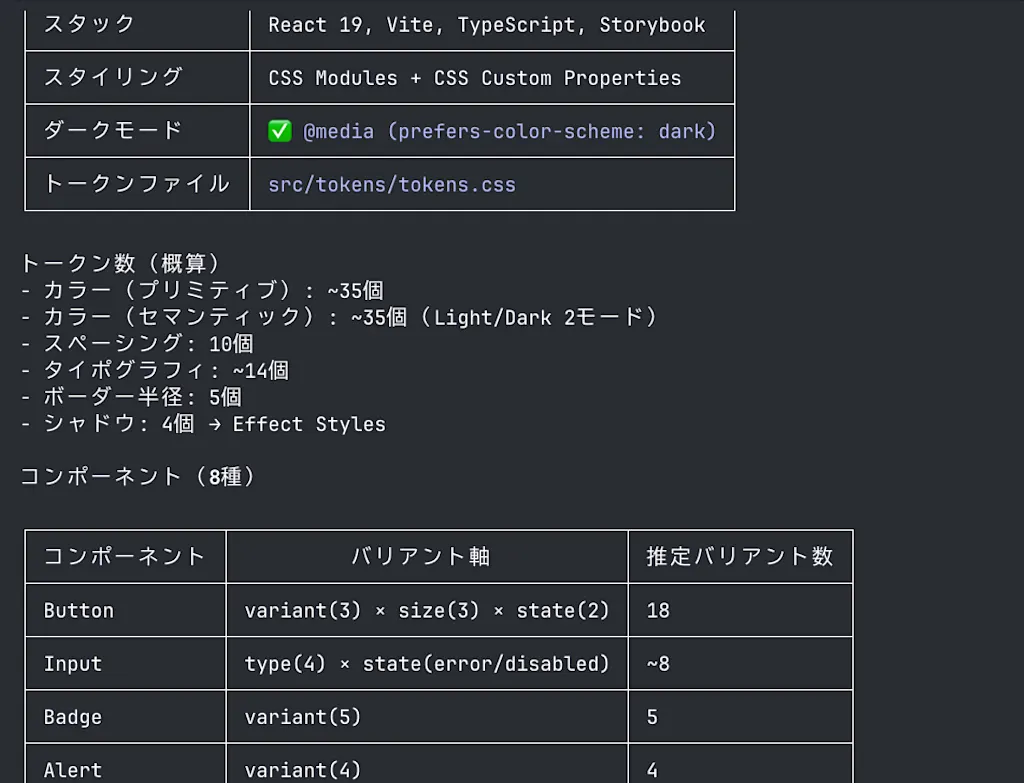Screen dimensions: 1024x783
Task: Click 'variant(3) × size(3) × state(2)' cell
Action: coord(426,611)
